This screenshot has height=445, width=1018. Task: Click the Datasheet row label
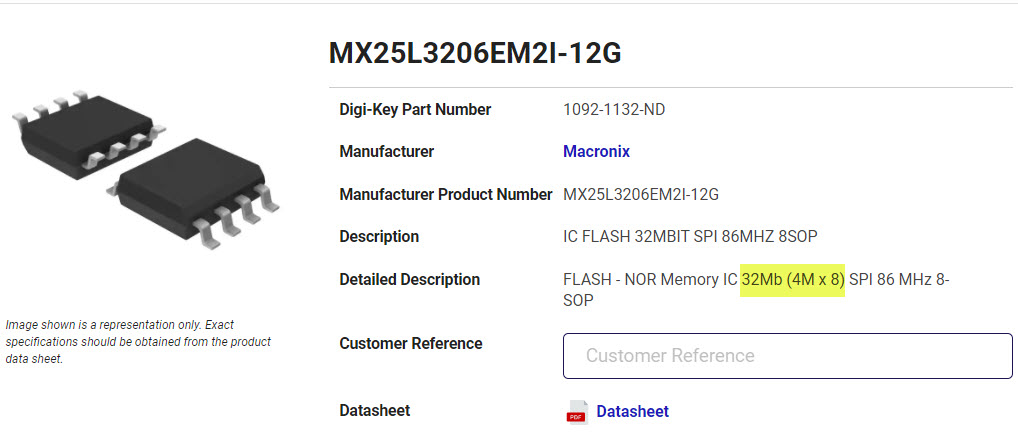(375, 411)
